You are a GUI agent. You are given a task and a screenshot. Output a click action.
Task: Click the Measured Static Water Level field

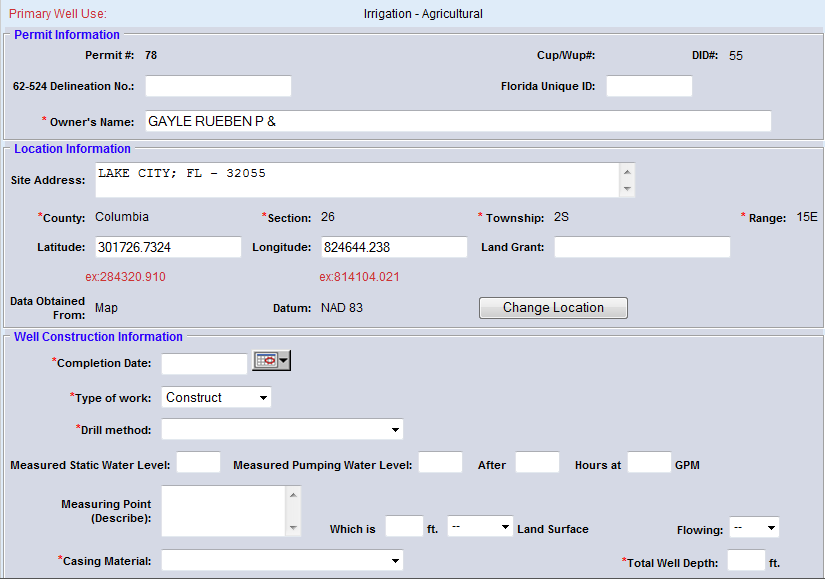pos(198,463)
